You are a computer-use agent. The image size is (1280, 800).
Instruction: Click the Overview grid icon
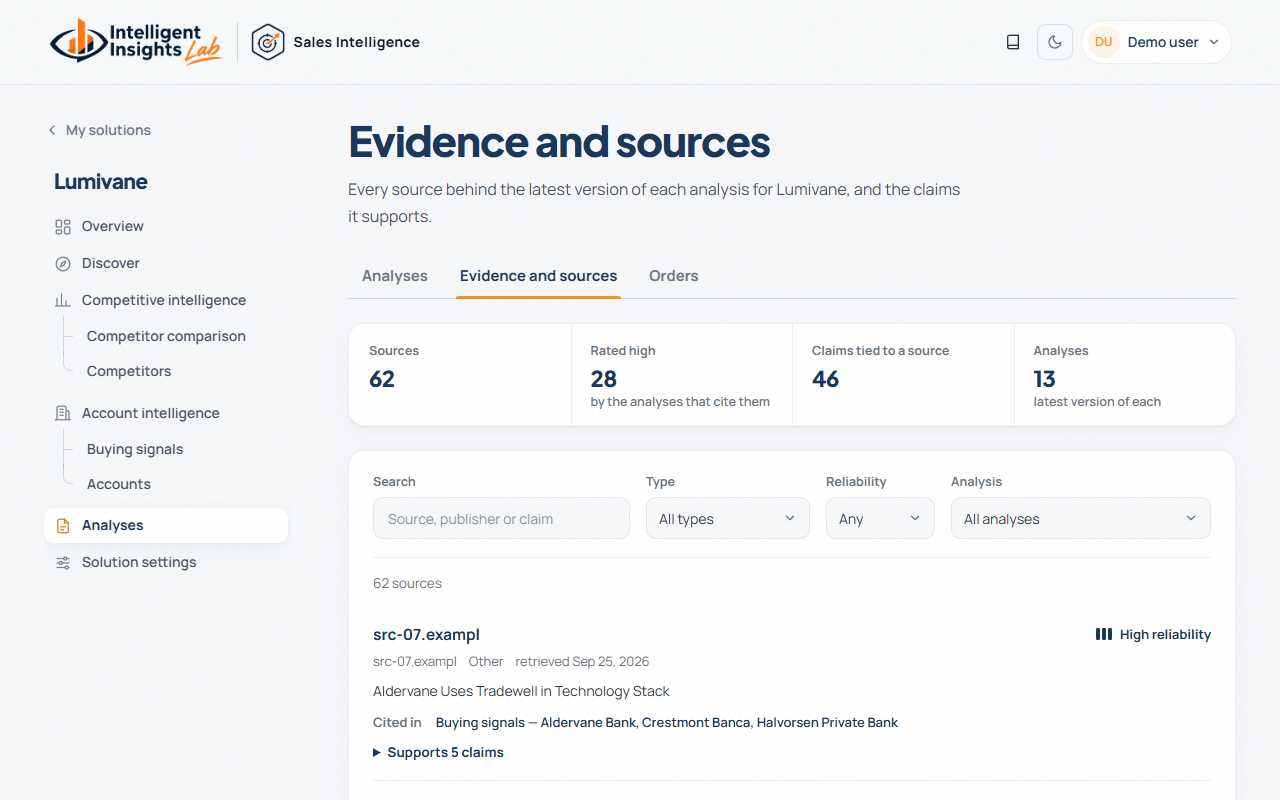point(63,226)
